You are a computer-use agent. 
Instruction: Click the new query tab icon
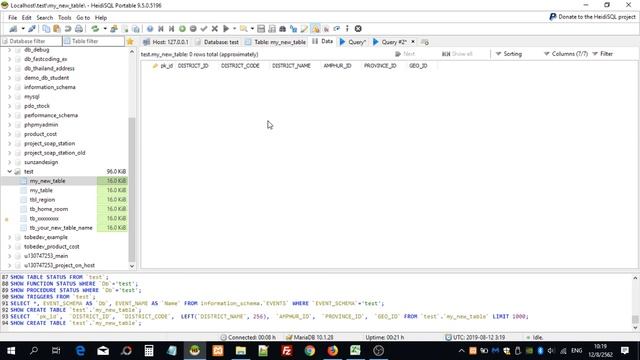click(x=425, y=42)
